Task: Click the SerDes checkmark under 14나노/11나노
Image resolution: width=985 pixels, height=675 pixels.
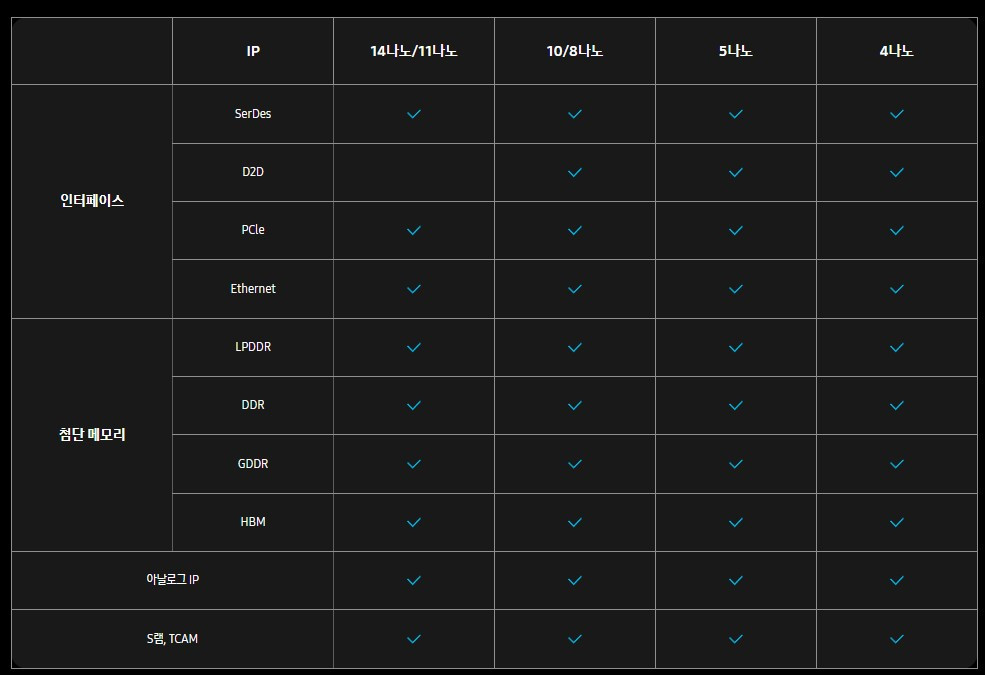Action: pyautogui.click(x=414, y=114)
